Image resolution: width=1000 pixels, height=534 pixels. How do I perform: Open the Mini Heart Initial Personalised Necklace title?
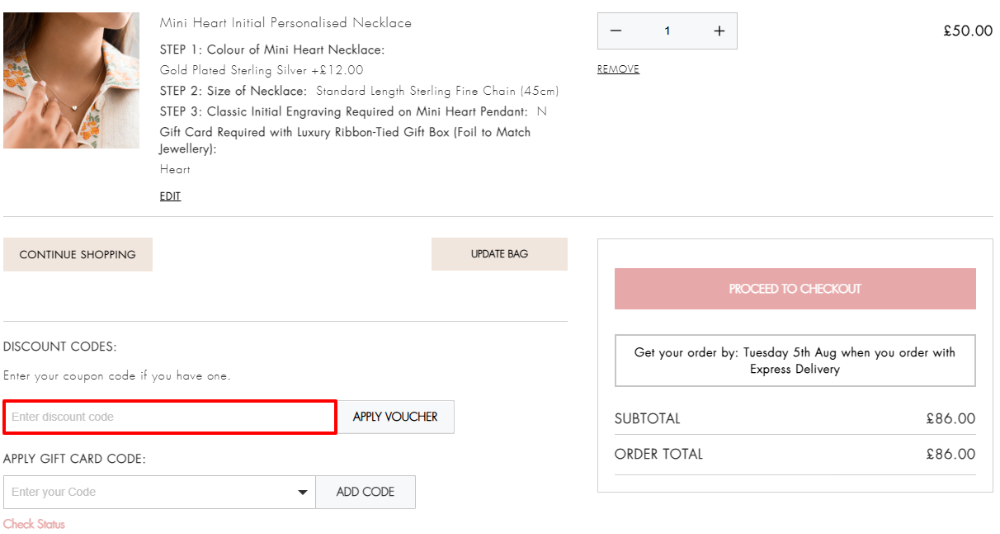coord(285,23)
